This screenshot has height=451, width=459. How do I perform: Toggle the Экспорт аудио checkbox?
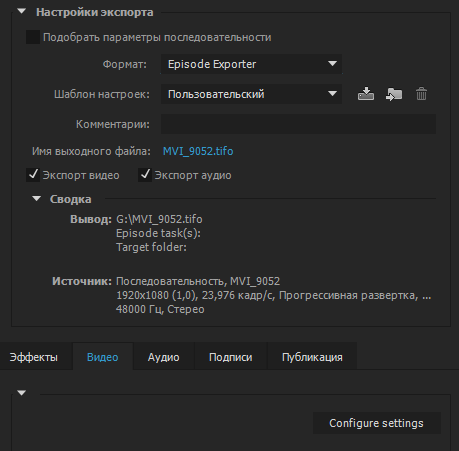click(145, 175)
